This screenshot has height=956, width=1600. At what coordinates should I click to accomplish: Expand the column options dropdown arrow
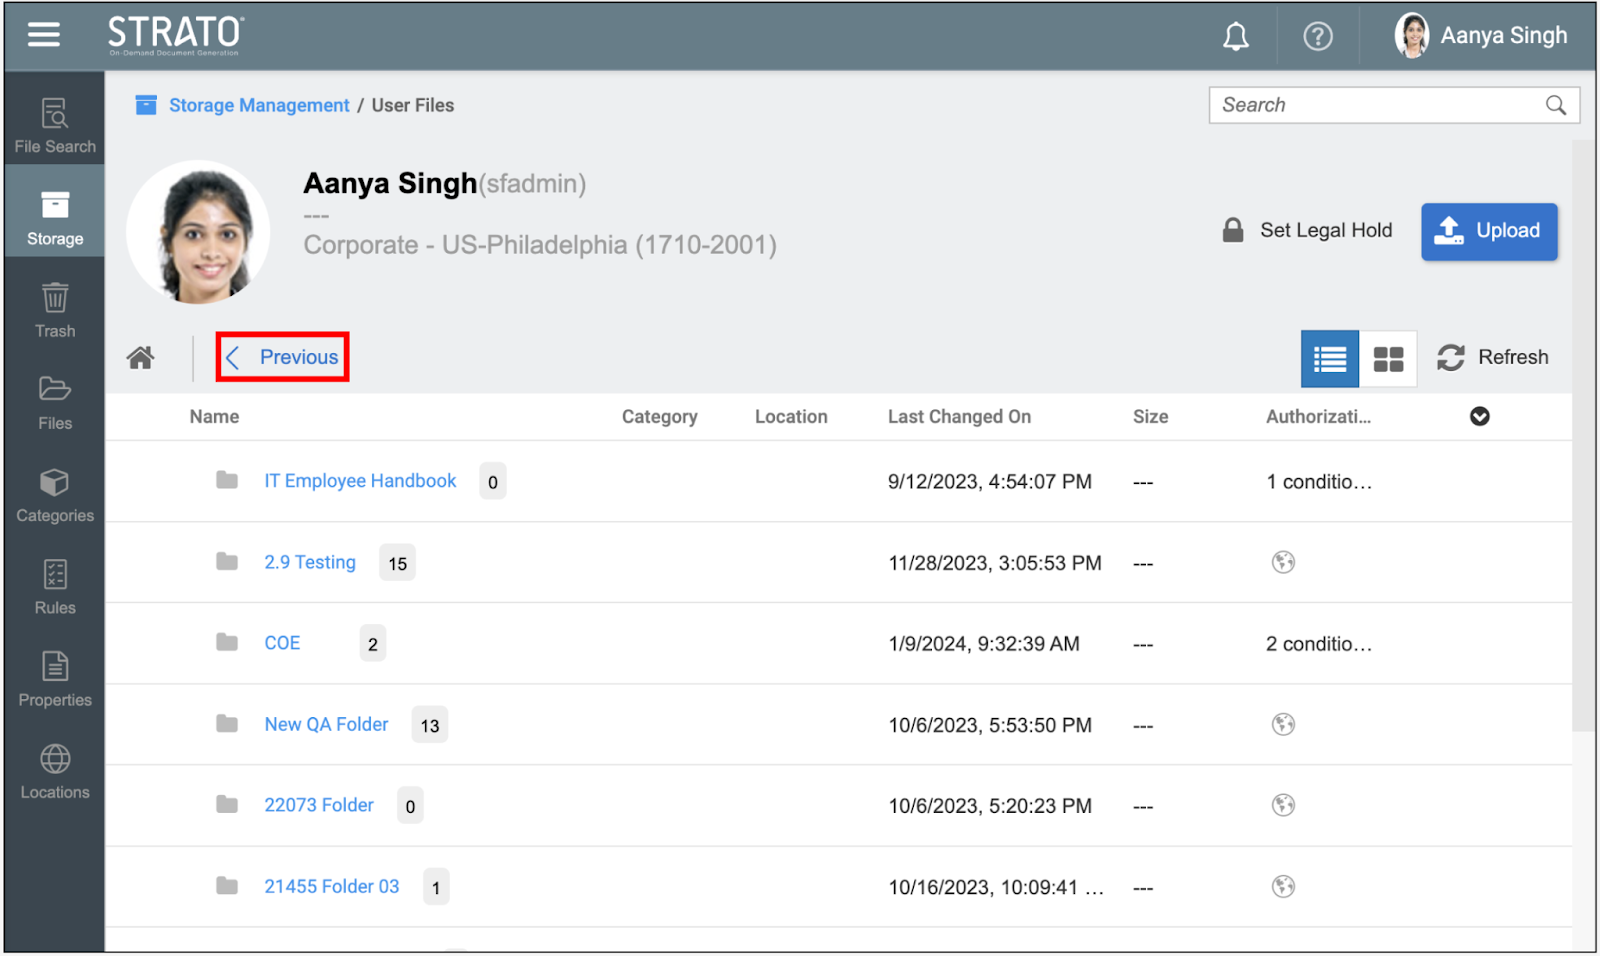click(x=1479, y=417)
